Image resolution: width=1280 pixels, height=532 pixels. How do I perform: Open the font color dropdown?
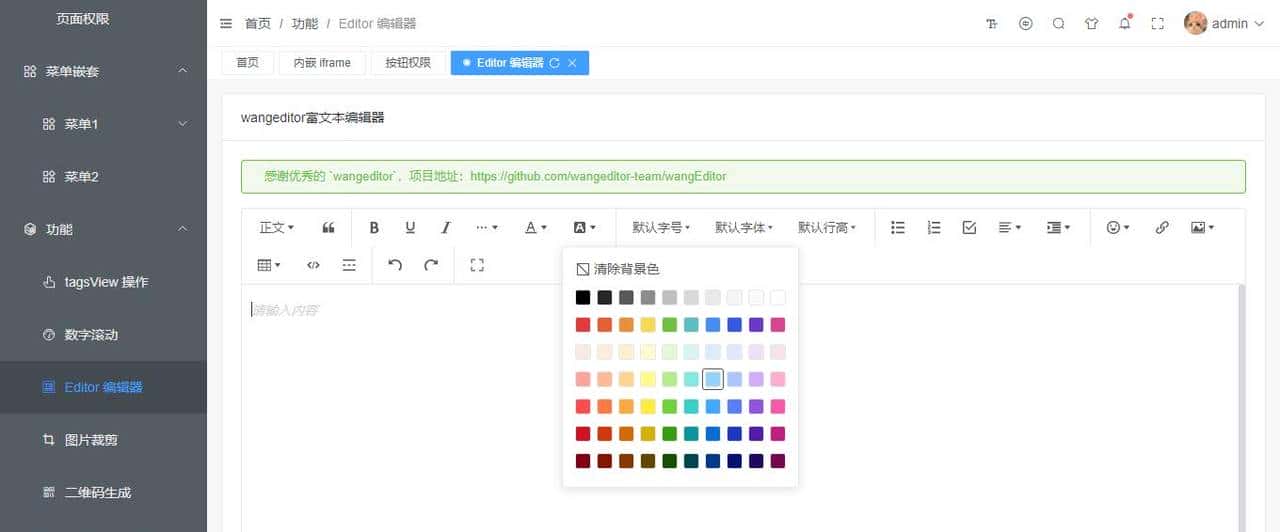point(536,228)
